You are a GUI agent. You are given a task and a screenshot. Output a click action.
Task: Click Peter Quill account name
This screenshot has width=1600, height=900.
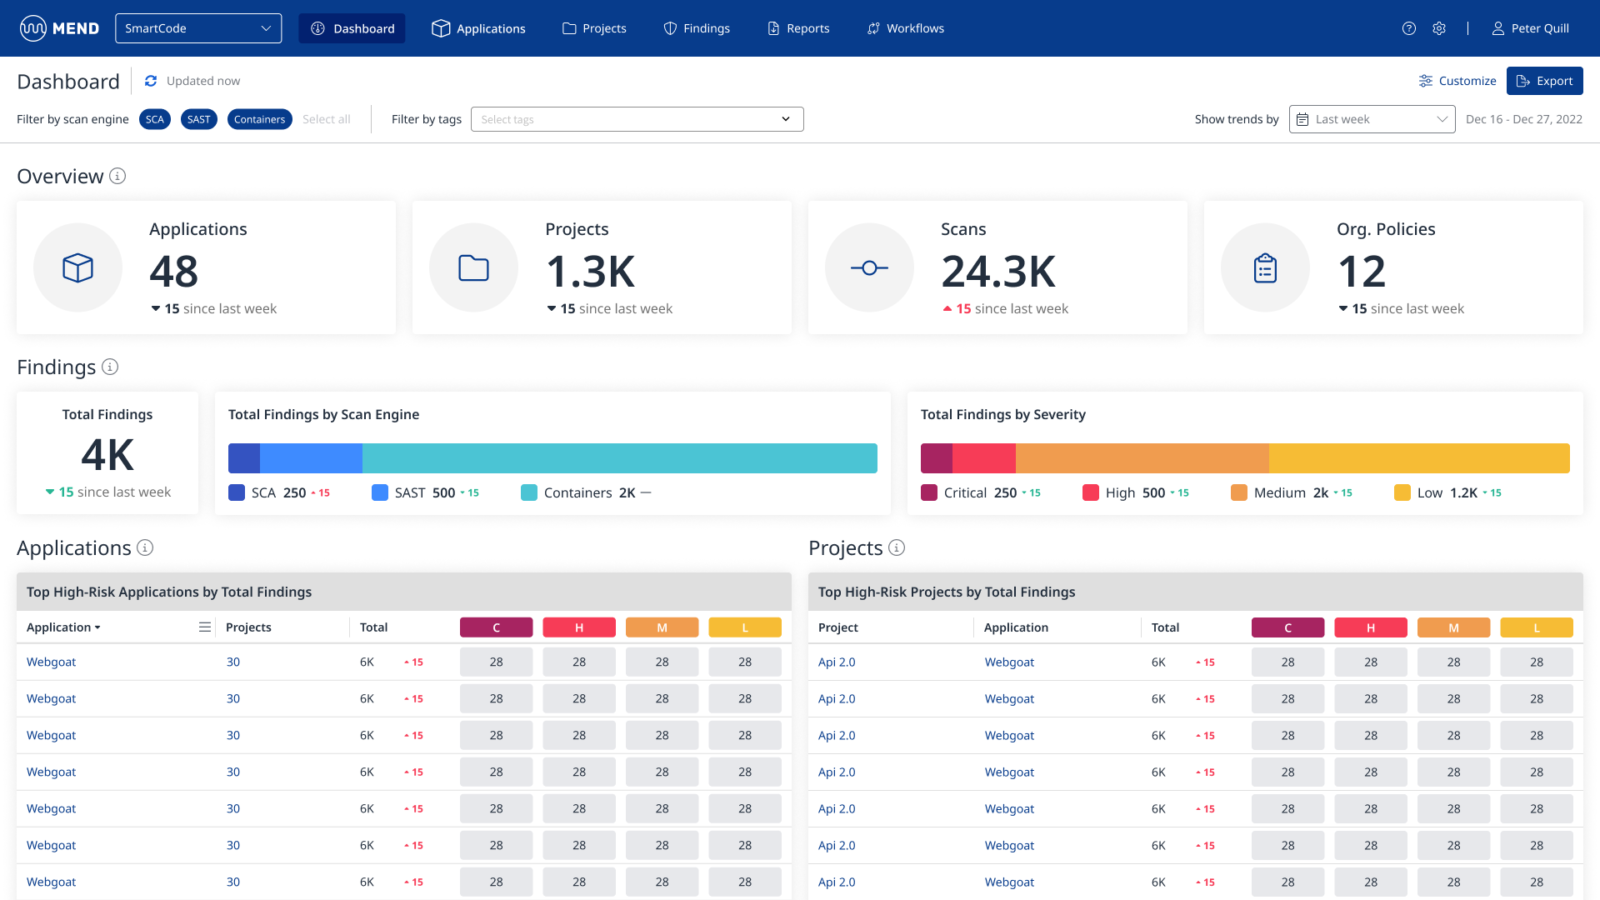pos(1540,28)
